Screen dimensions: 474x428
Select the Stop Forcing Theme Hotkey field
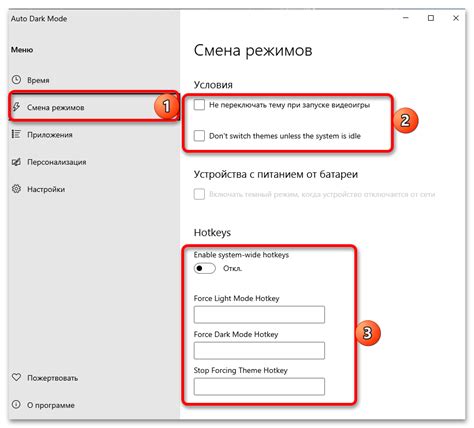(259, 386)
